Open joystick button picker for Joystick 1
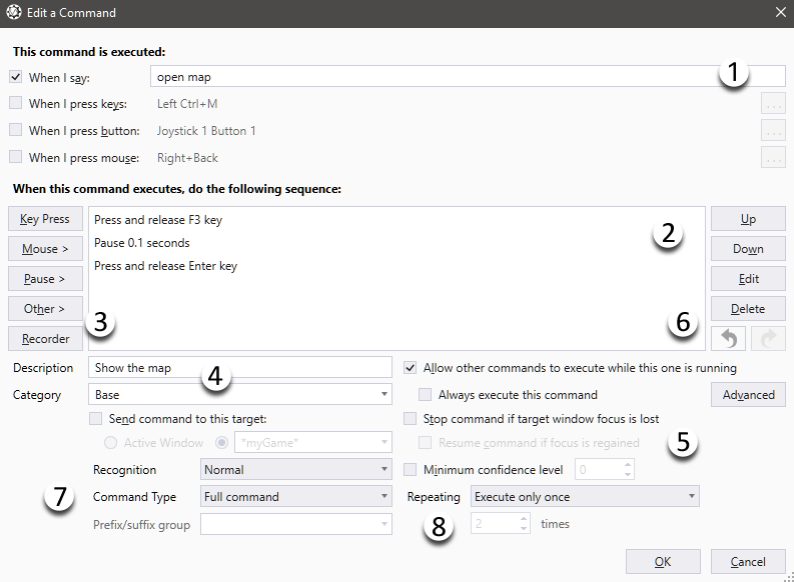This screenshot has width=794, height=582. pos(772,130)
